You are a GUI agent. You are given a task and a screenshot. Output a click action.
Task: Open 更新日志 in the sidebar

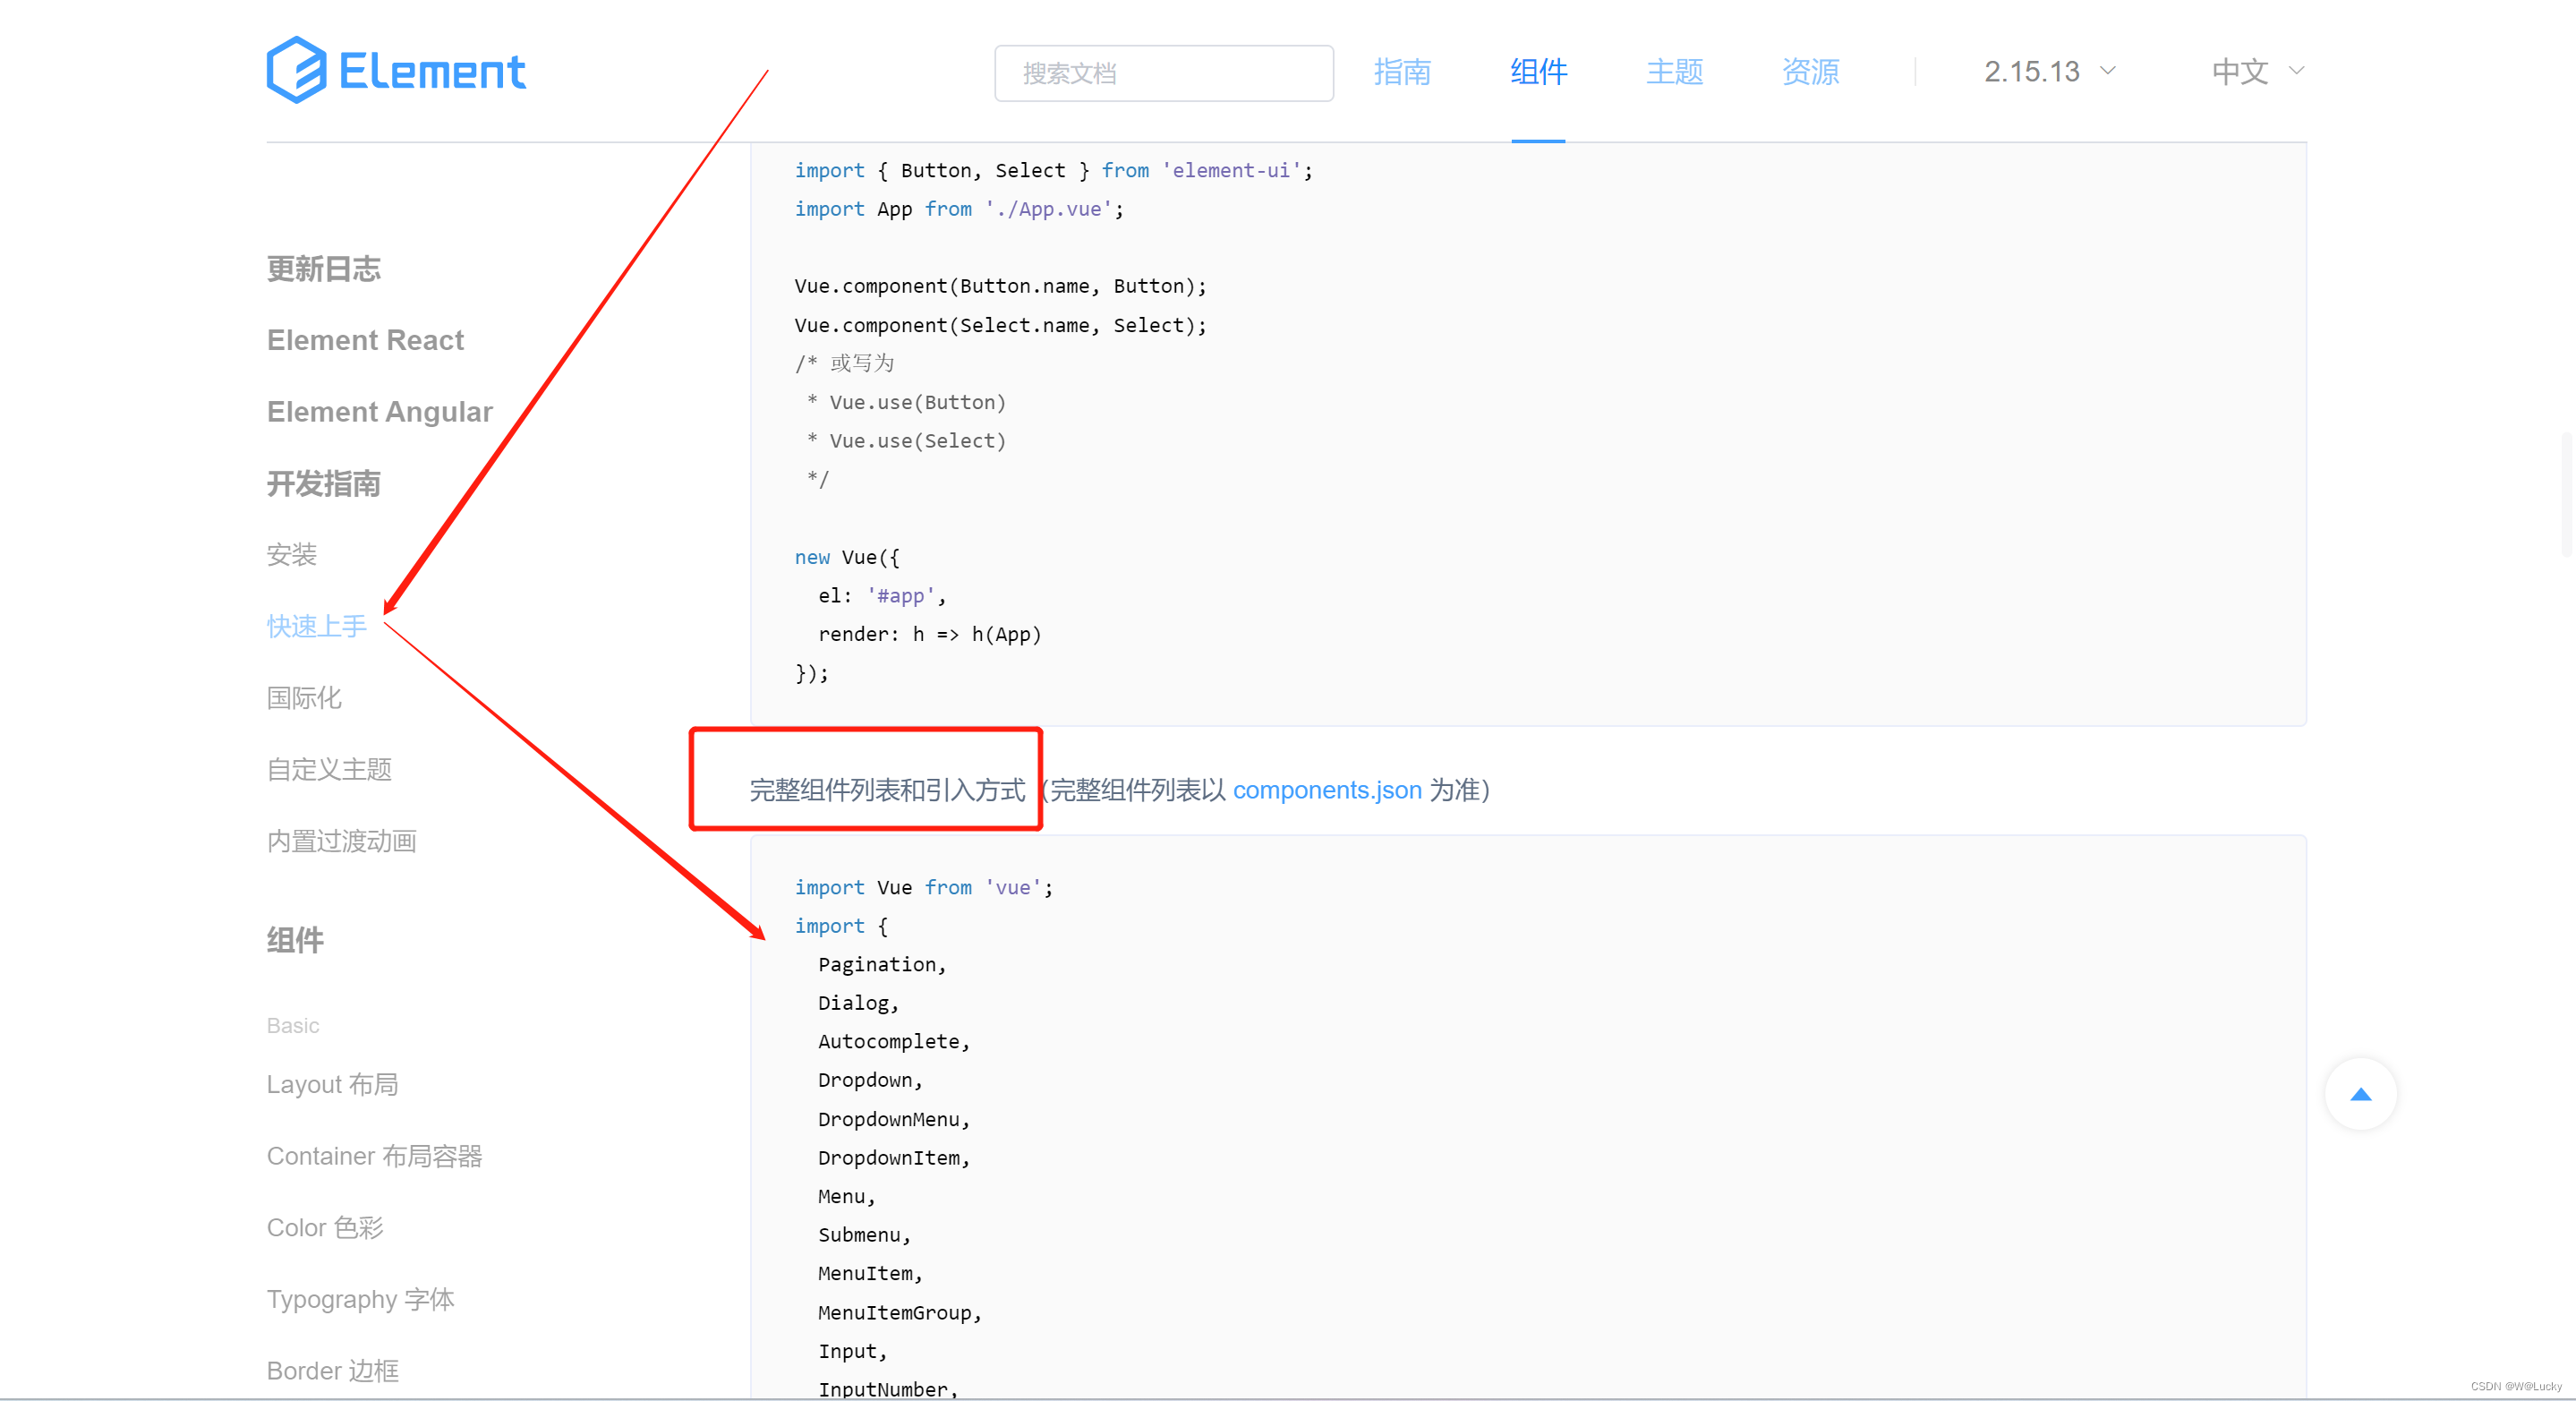tap(323, 269)
